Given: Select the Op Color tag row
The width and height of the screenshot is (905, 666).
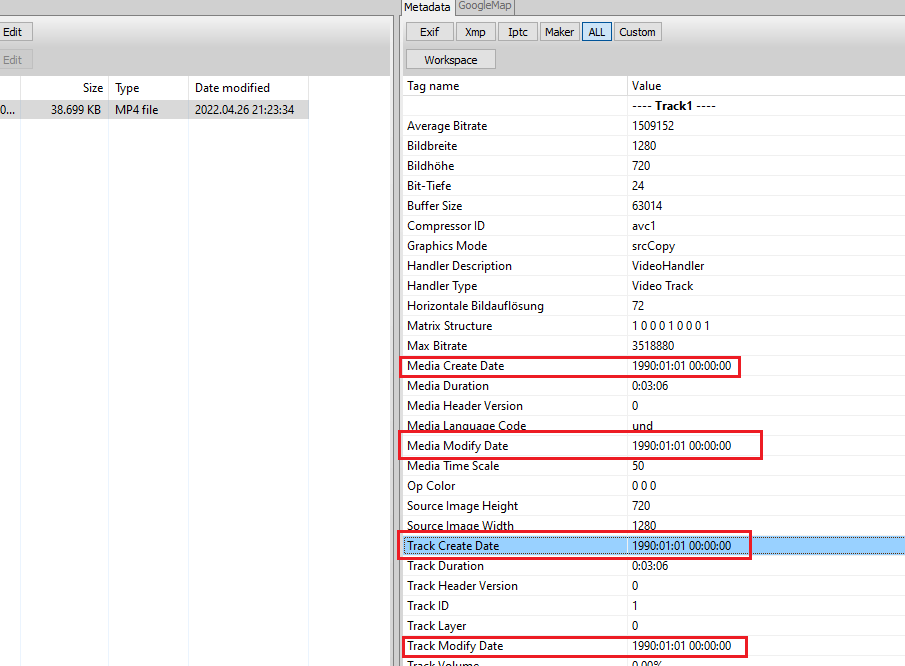Looking at the screenshot, I should click(654, 486).
